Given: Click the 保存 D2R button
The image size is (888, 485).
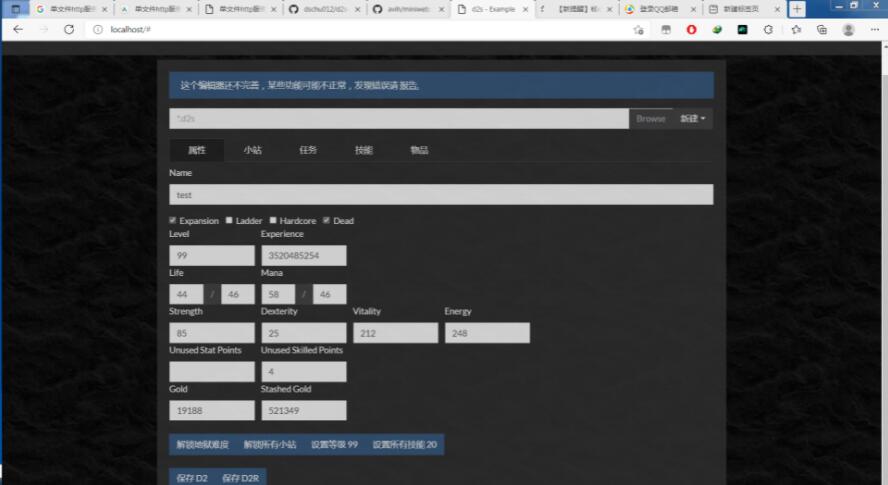Looking at the screenshot, I should [240, 478].
